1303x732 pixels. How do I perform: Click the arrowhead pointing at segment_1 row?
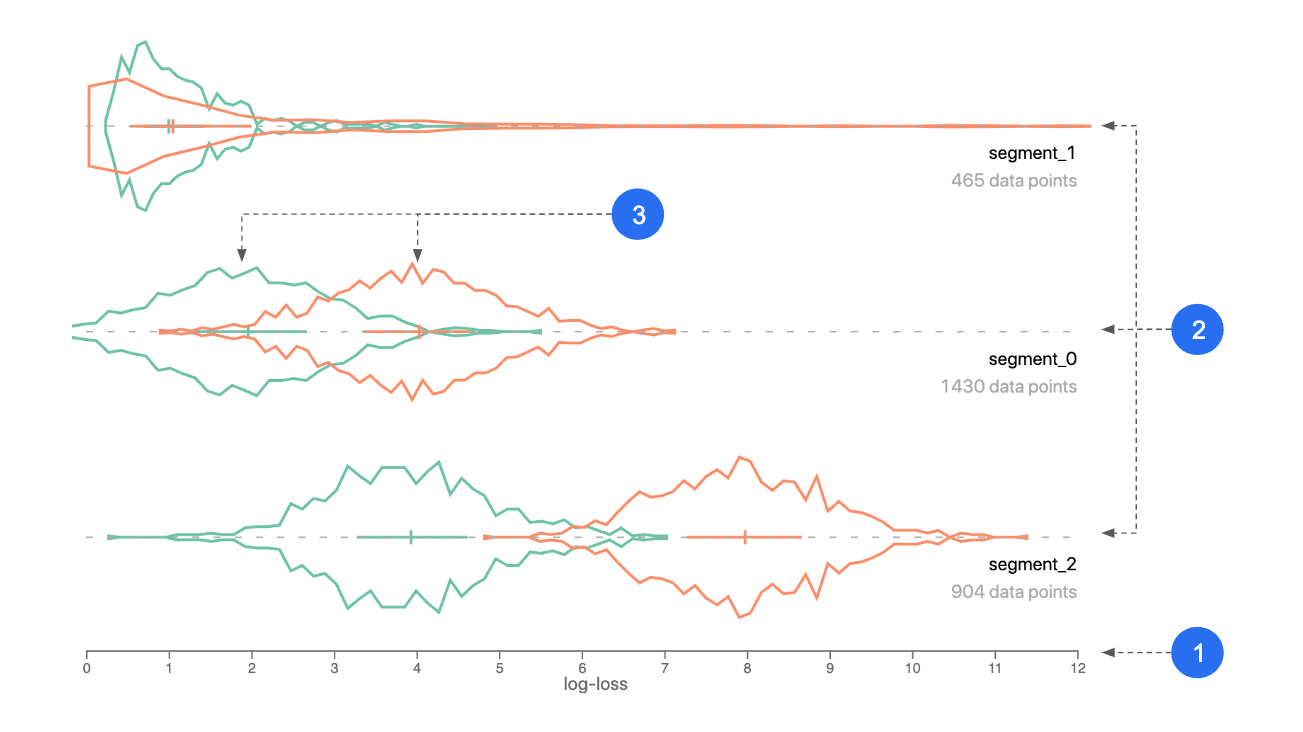pyautogui.click(x=1109, y=126)
